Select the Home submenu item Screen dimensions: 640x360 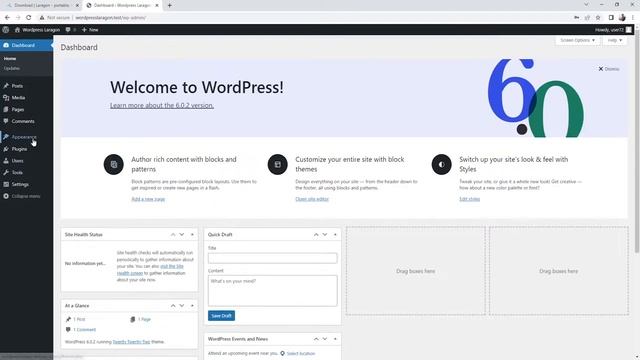10,59
